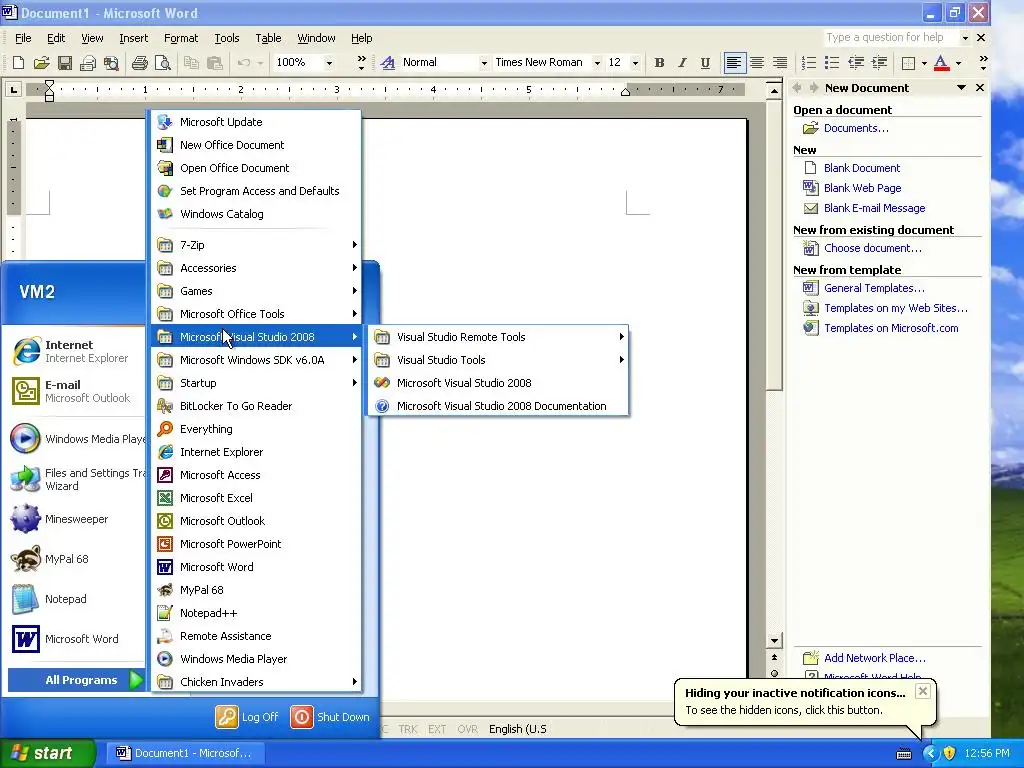The height and width of the screenshot is (768, 1024).
Task: Toggle Underline formatting
Action: click(x=705, y=63)
